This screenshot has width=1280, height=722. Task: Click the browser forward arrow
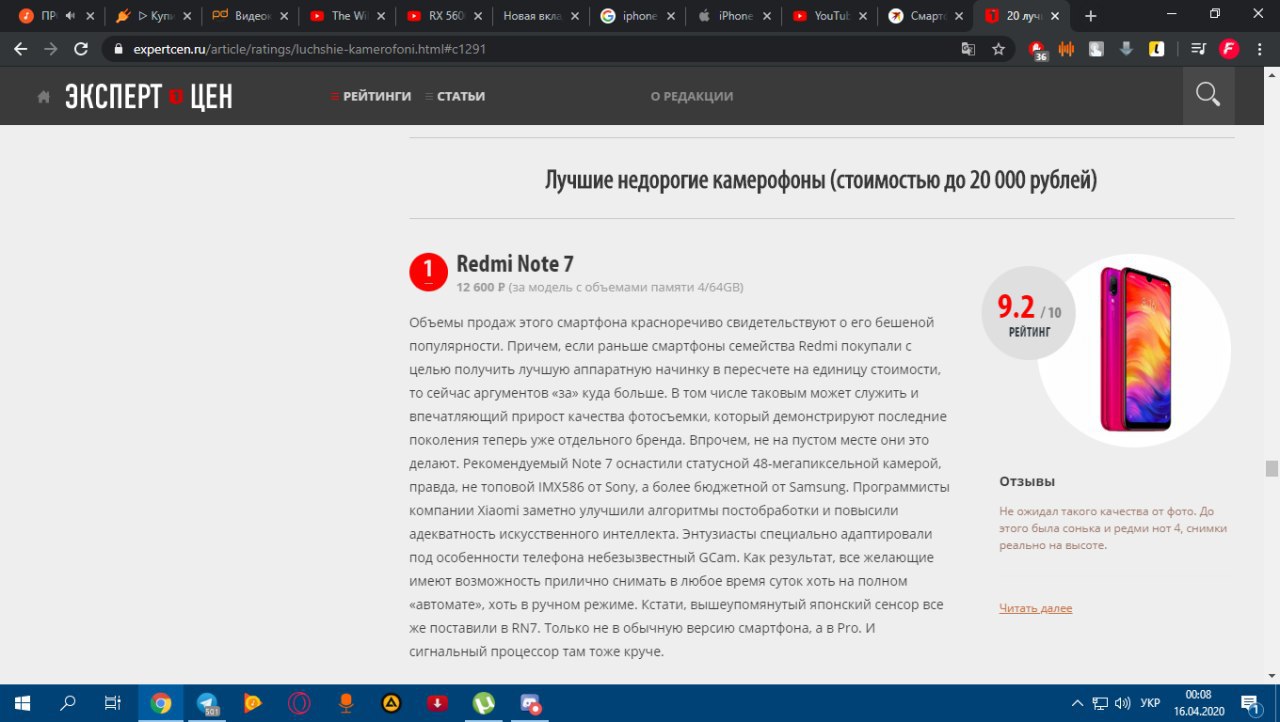51,49
